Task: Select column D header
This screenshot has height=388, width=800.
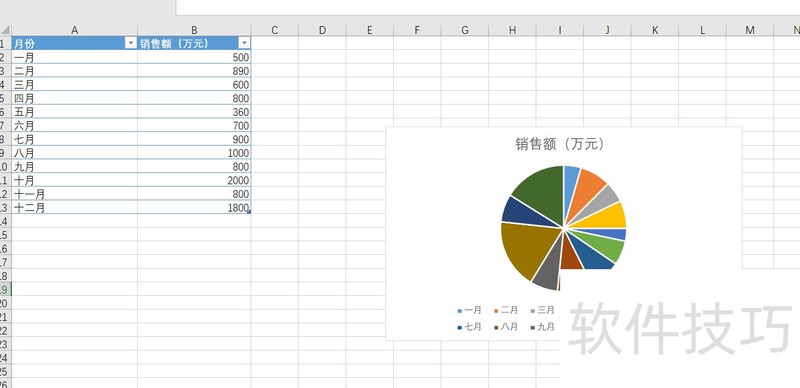Action: [x=322, y=30]
